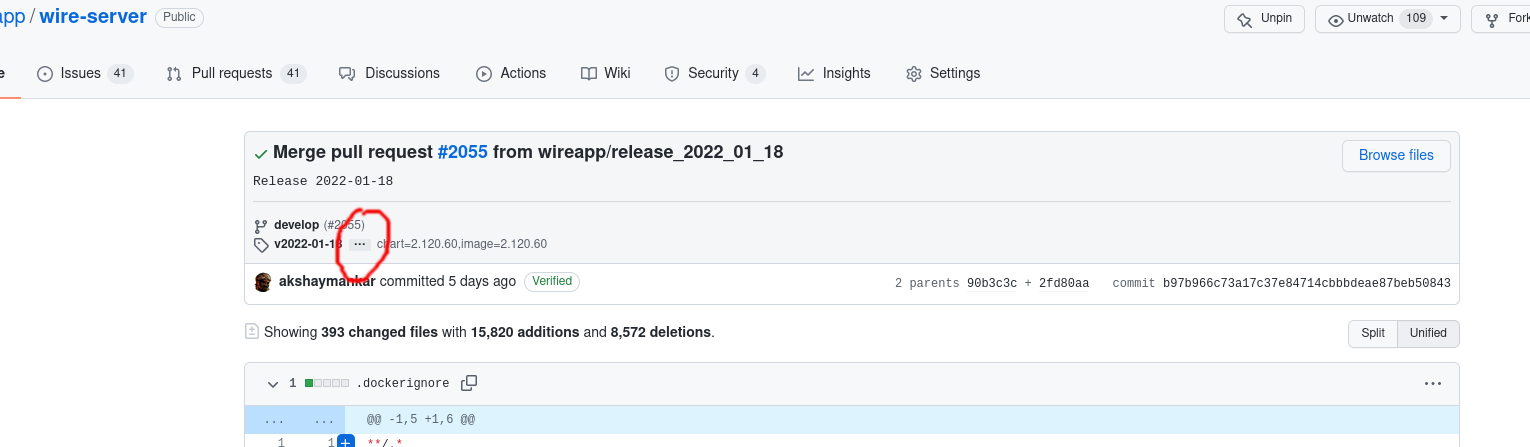Click the Issues circle icon
This screenshot has width=1530, height=447.
click(x=45, y=73)
